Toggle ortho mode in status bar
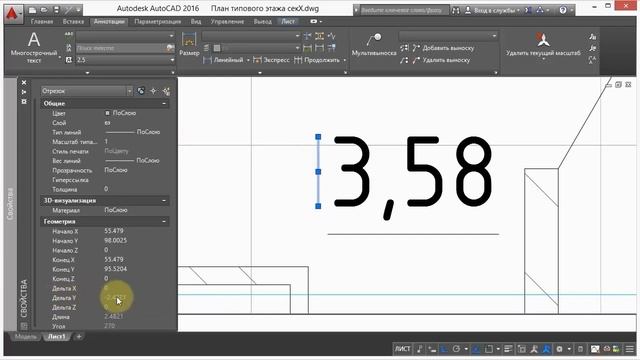 click(x=444, y=349)
